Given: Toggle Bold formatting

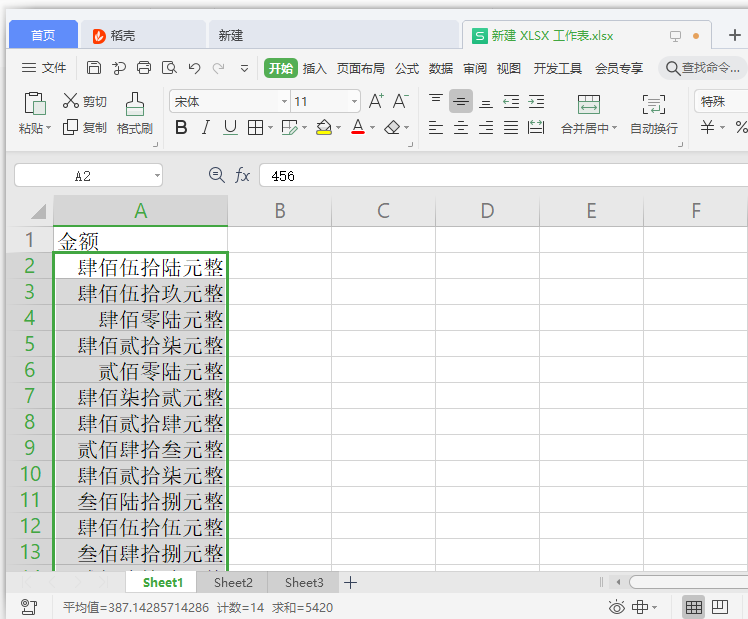Looking at the screenshot, I should [181, 127].
